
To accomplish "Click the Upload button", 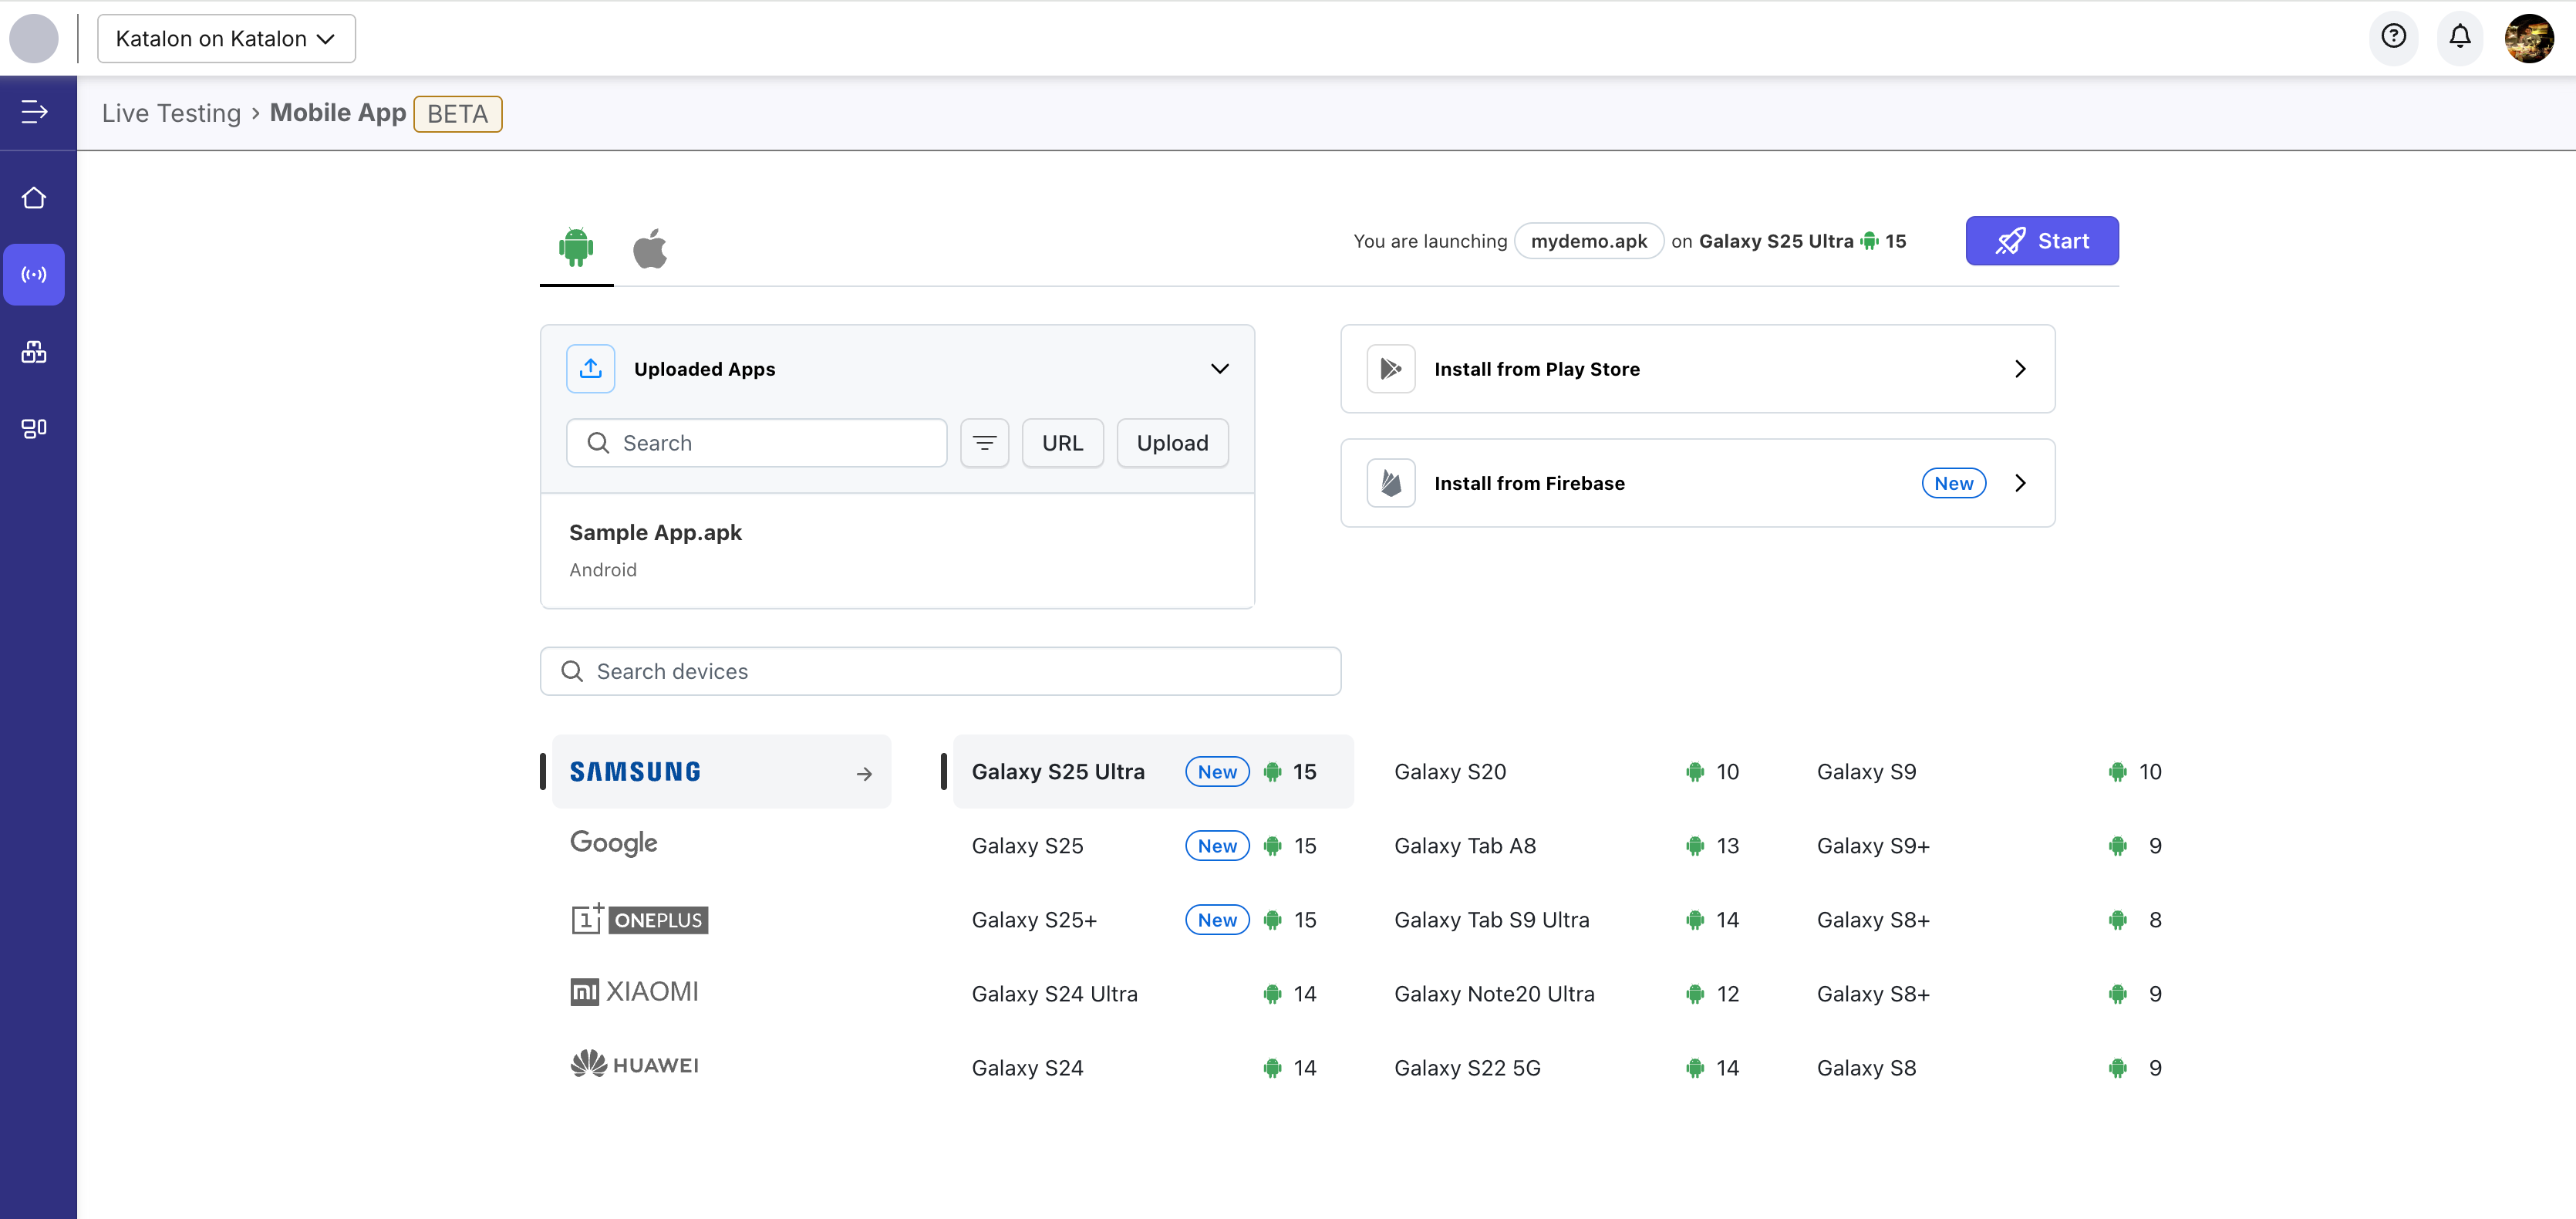I will (x=1172, y=443).
